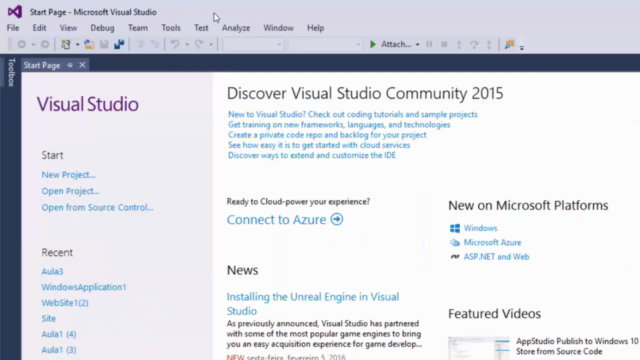Open the toolbar overflow options arrow
The width and height of the screenshot is (640, 360).
pos(522,47)
